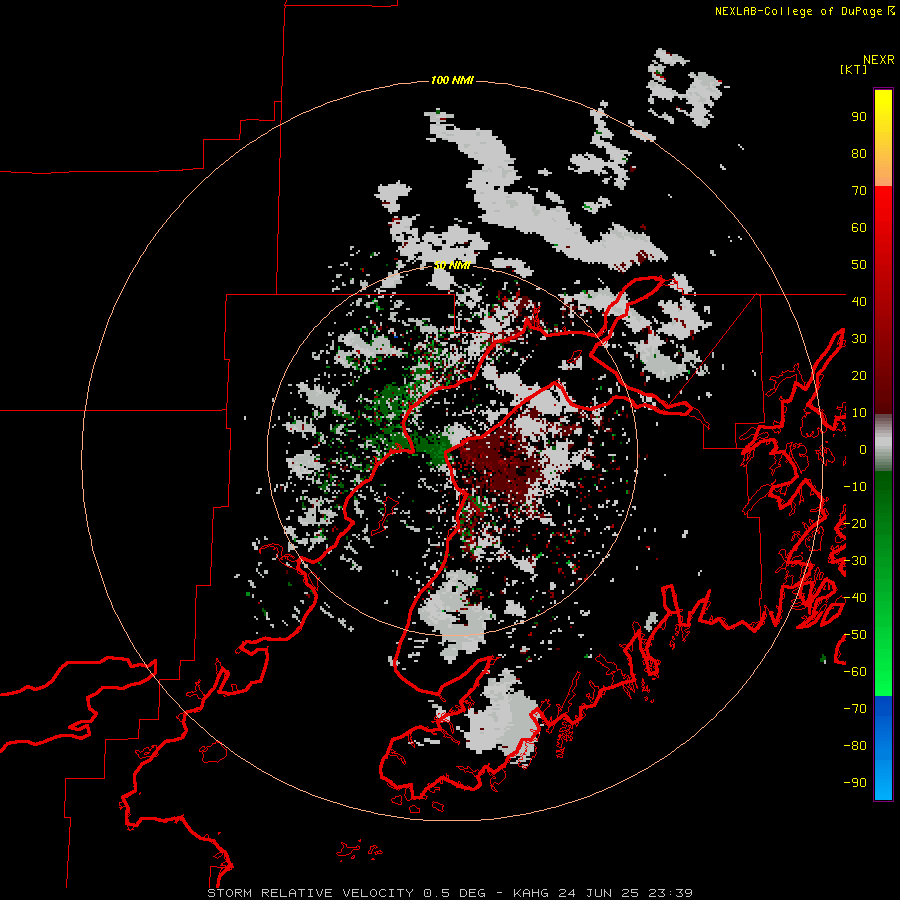Click the -20 value on the velocity scale

coord(855,523)
